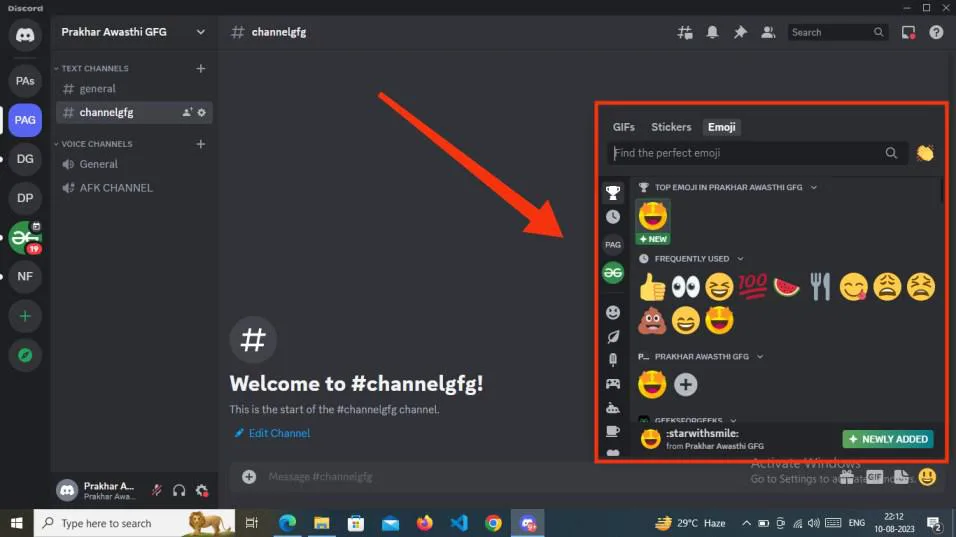
Task: Insert the thumbs up emoji
Action: click(x=652, y=286)
